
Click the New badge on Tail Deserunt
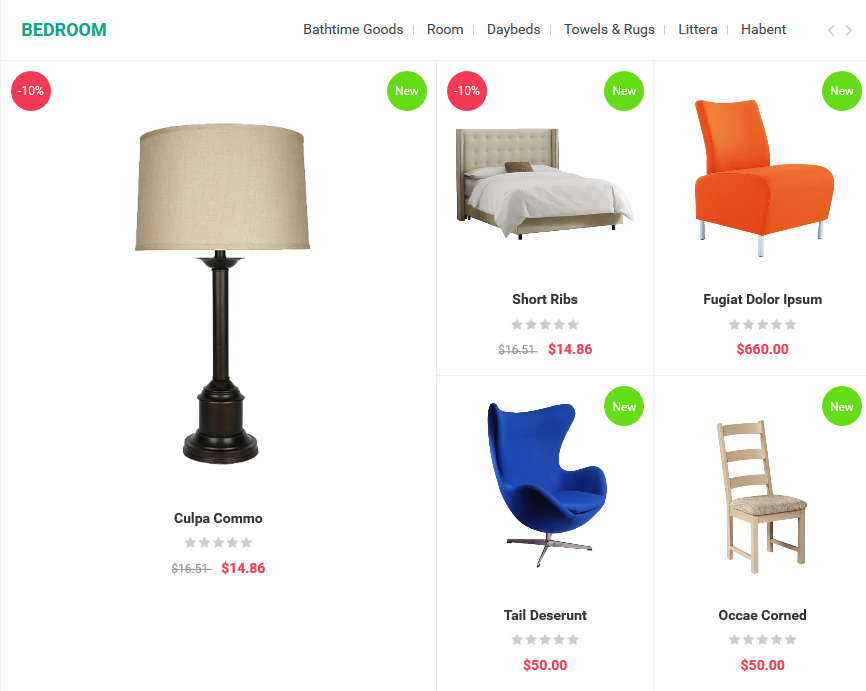click(x=624, y=406)
